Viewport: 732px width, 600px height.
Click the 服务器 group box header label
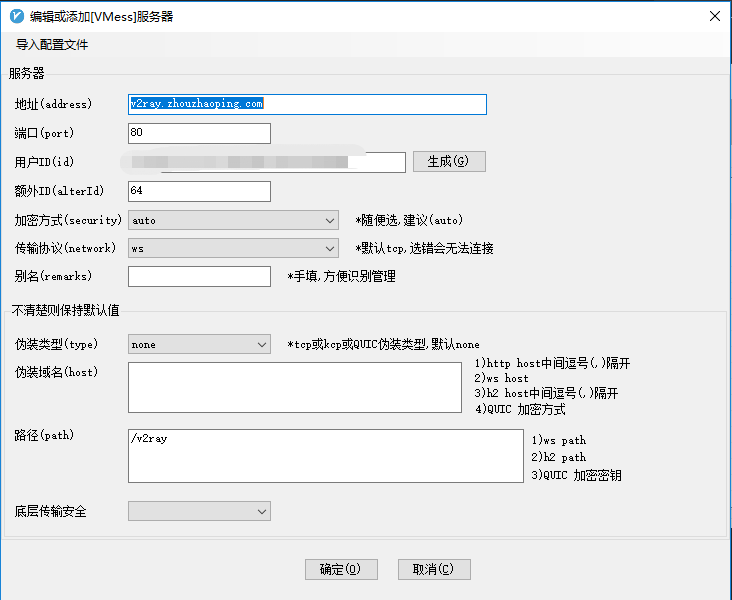click(27, 73)
